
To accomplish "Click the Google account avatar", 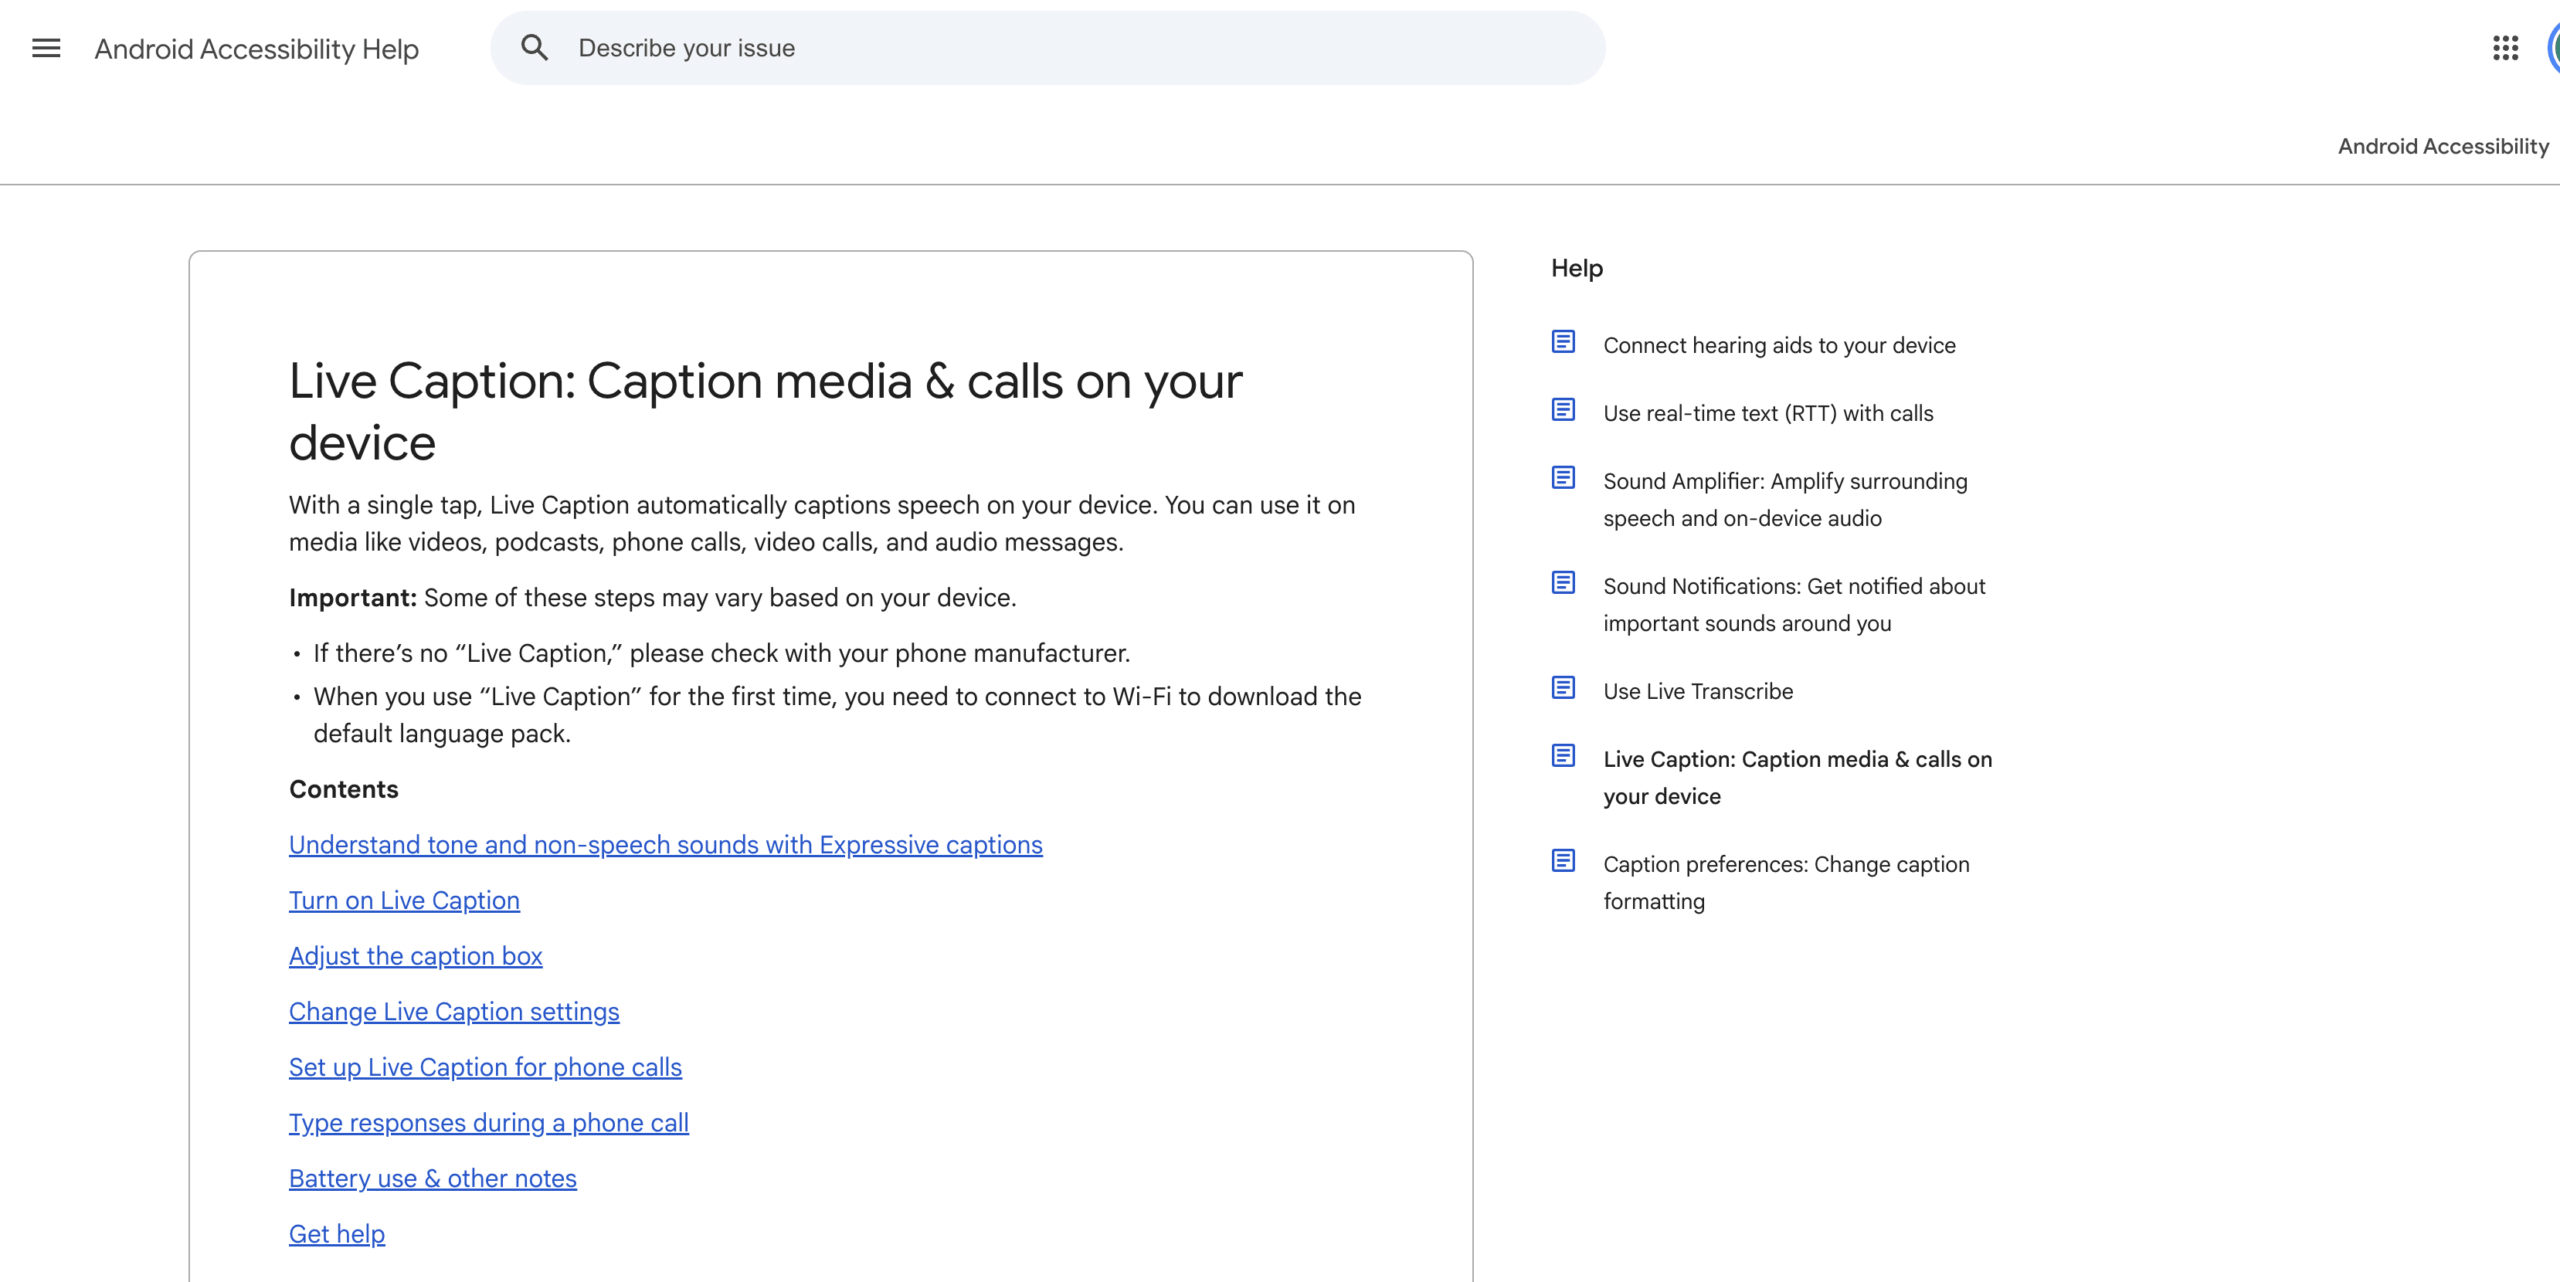I will [x=2553, y=48].
